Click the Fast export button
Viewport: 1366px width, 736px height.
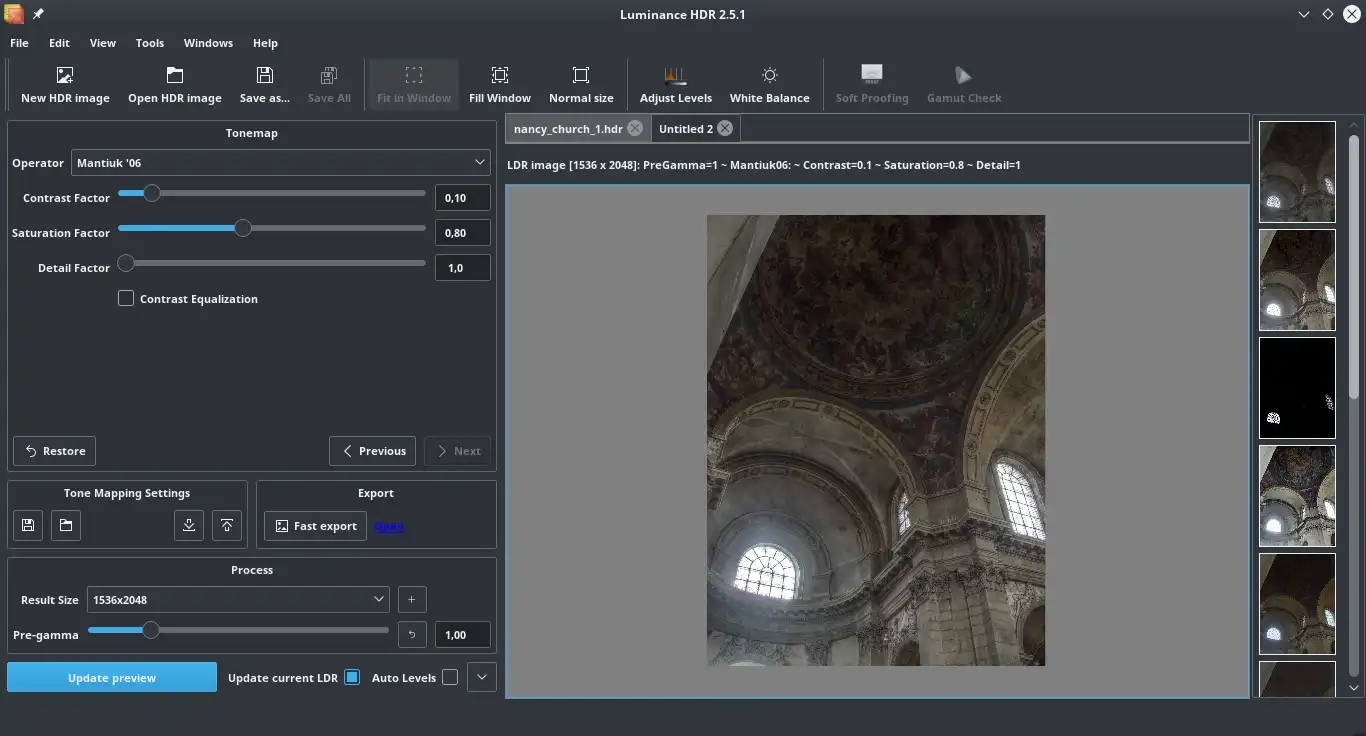coord(315,526)
